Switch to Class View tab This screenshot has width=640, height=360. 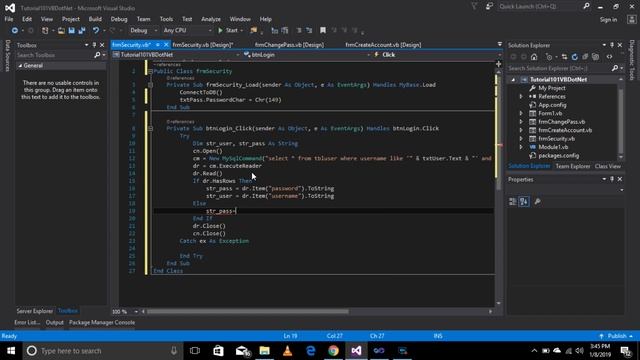coord(608,166)
